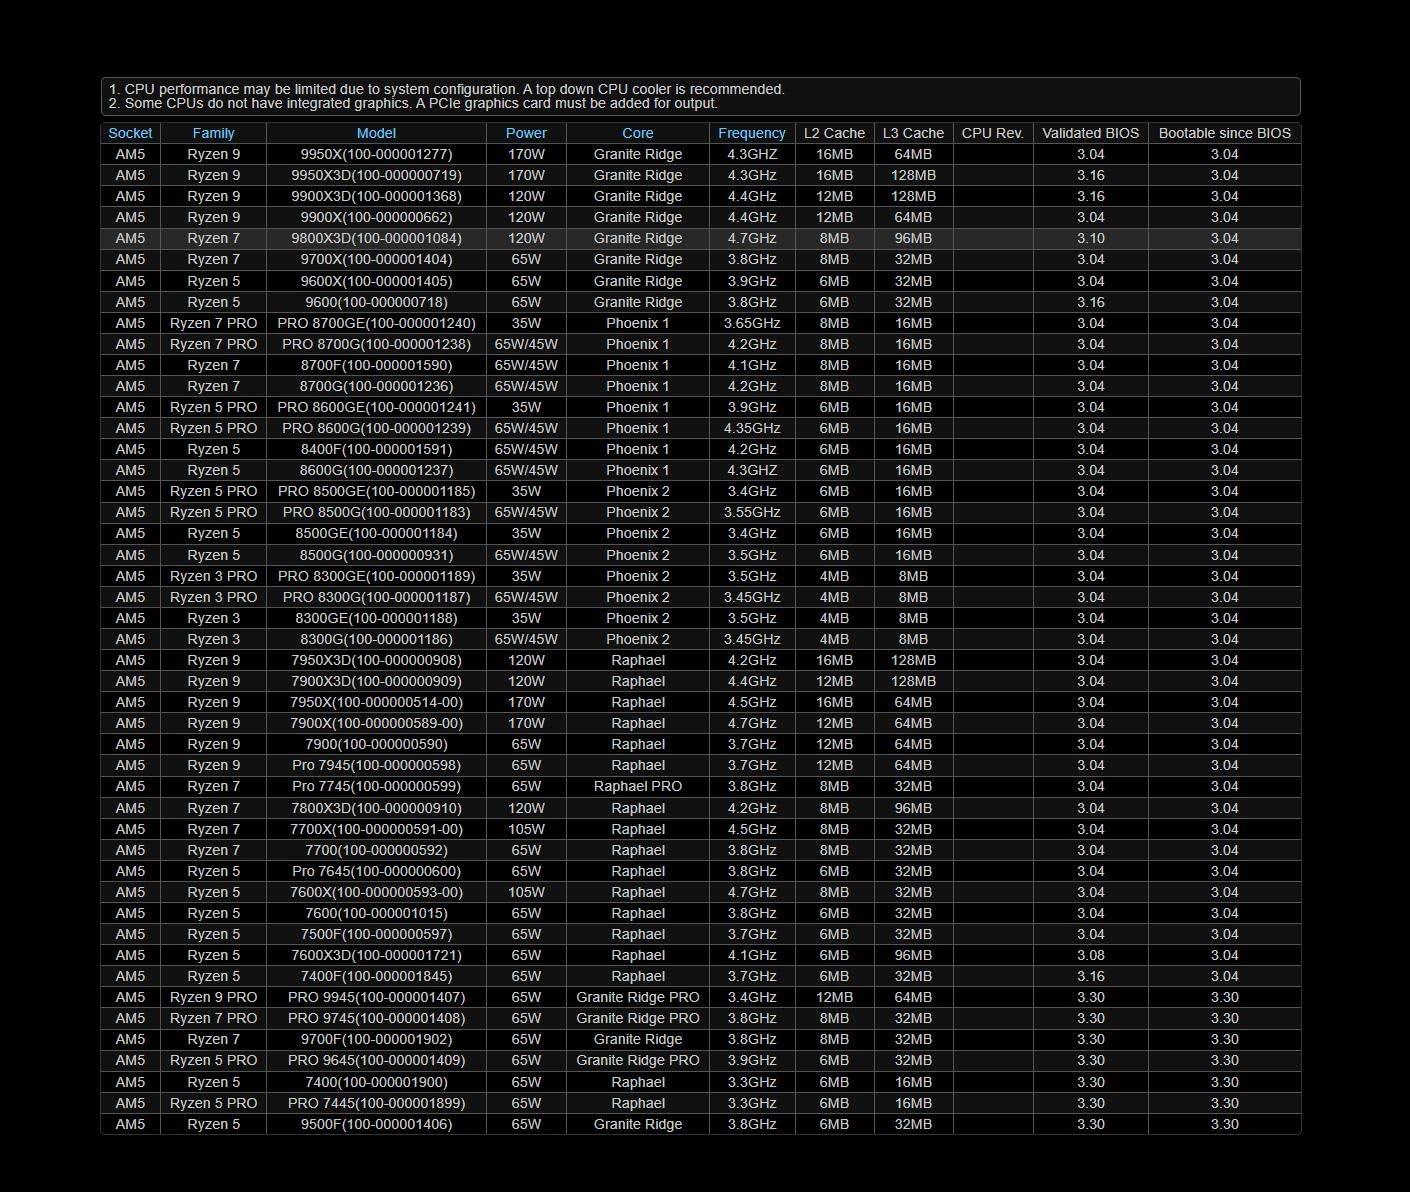1410x1192 pixels.
Task: Click the 9950X3D(100-000000719) model entry
Action: point(376,175)
